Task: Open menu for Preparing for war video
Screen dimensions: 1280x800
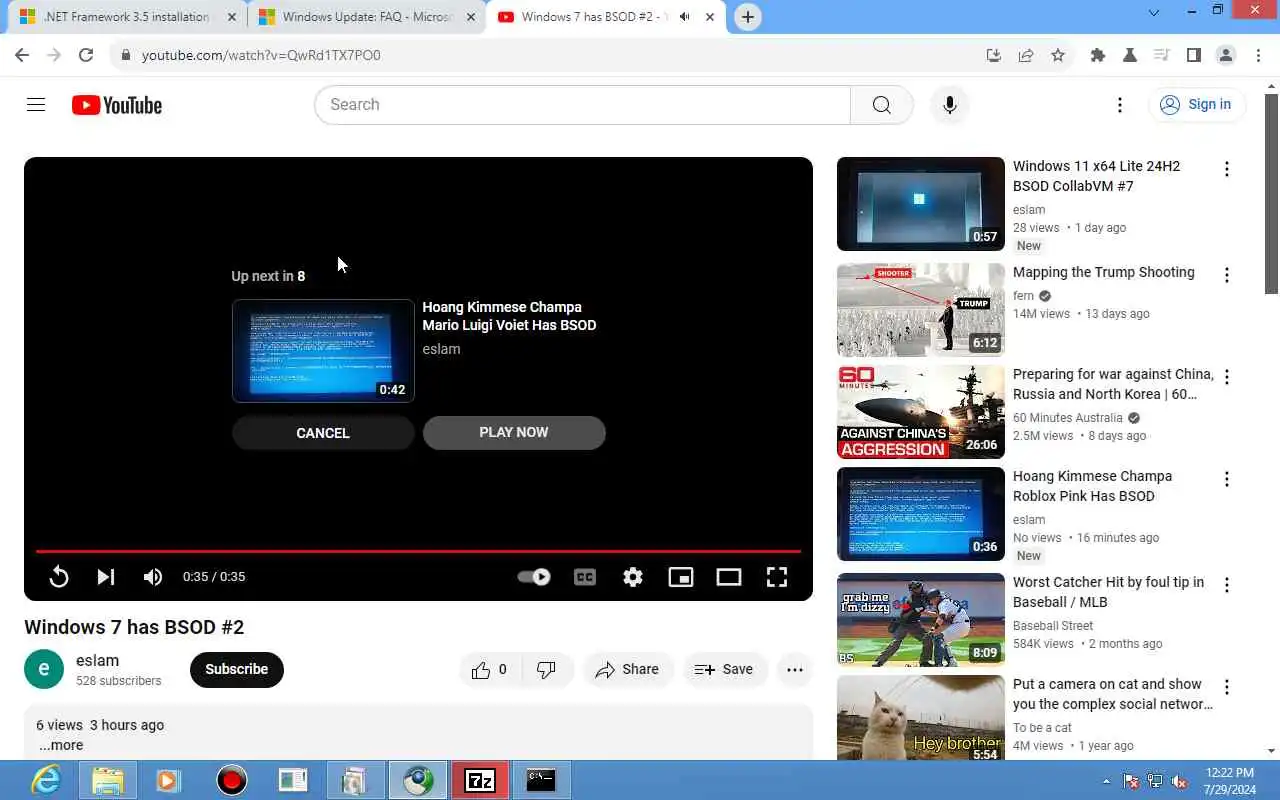Action: [1227, 377]
